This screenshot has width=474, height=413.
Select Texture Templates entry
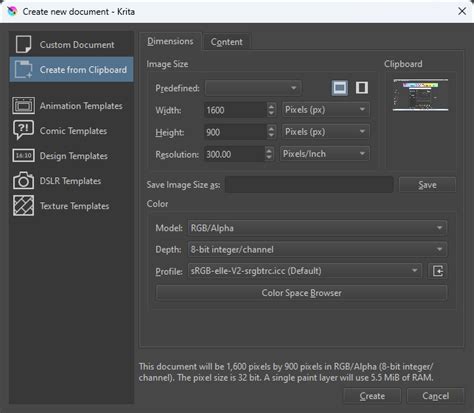pos(71,206)
